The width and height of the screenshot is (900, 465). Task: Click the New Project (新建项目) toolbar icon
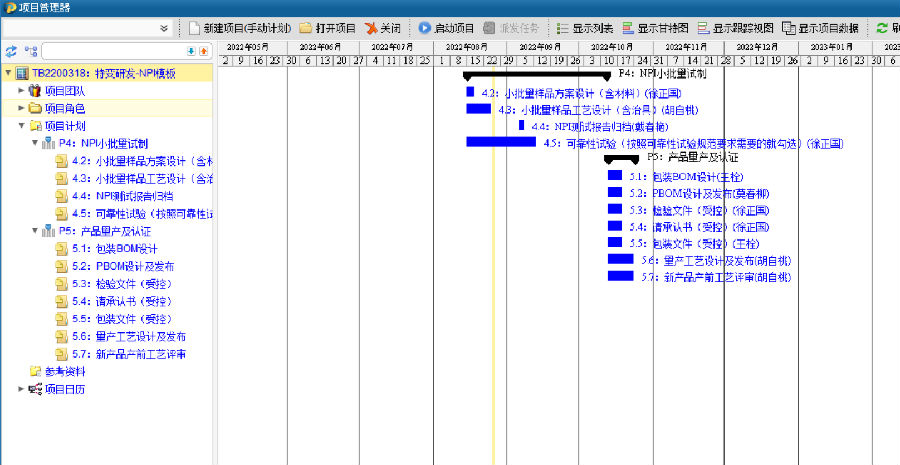195,28
